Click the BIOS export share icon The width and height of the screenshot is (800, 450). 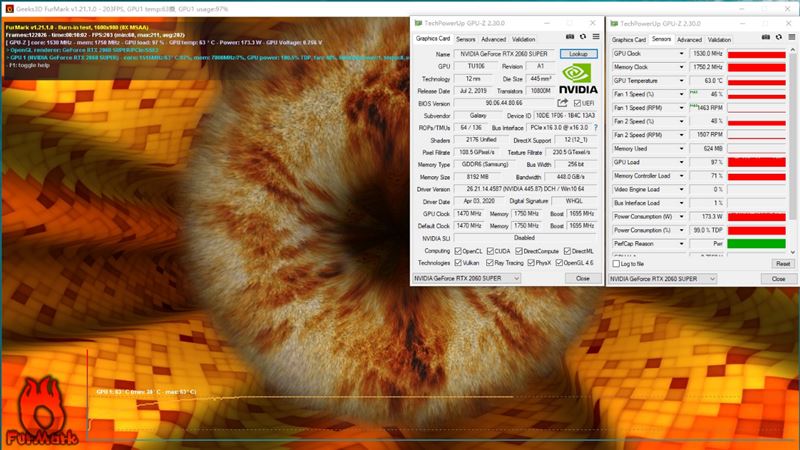tap(563, 103)
